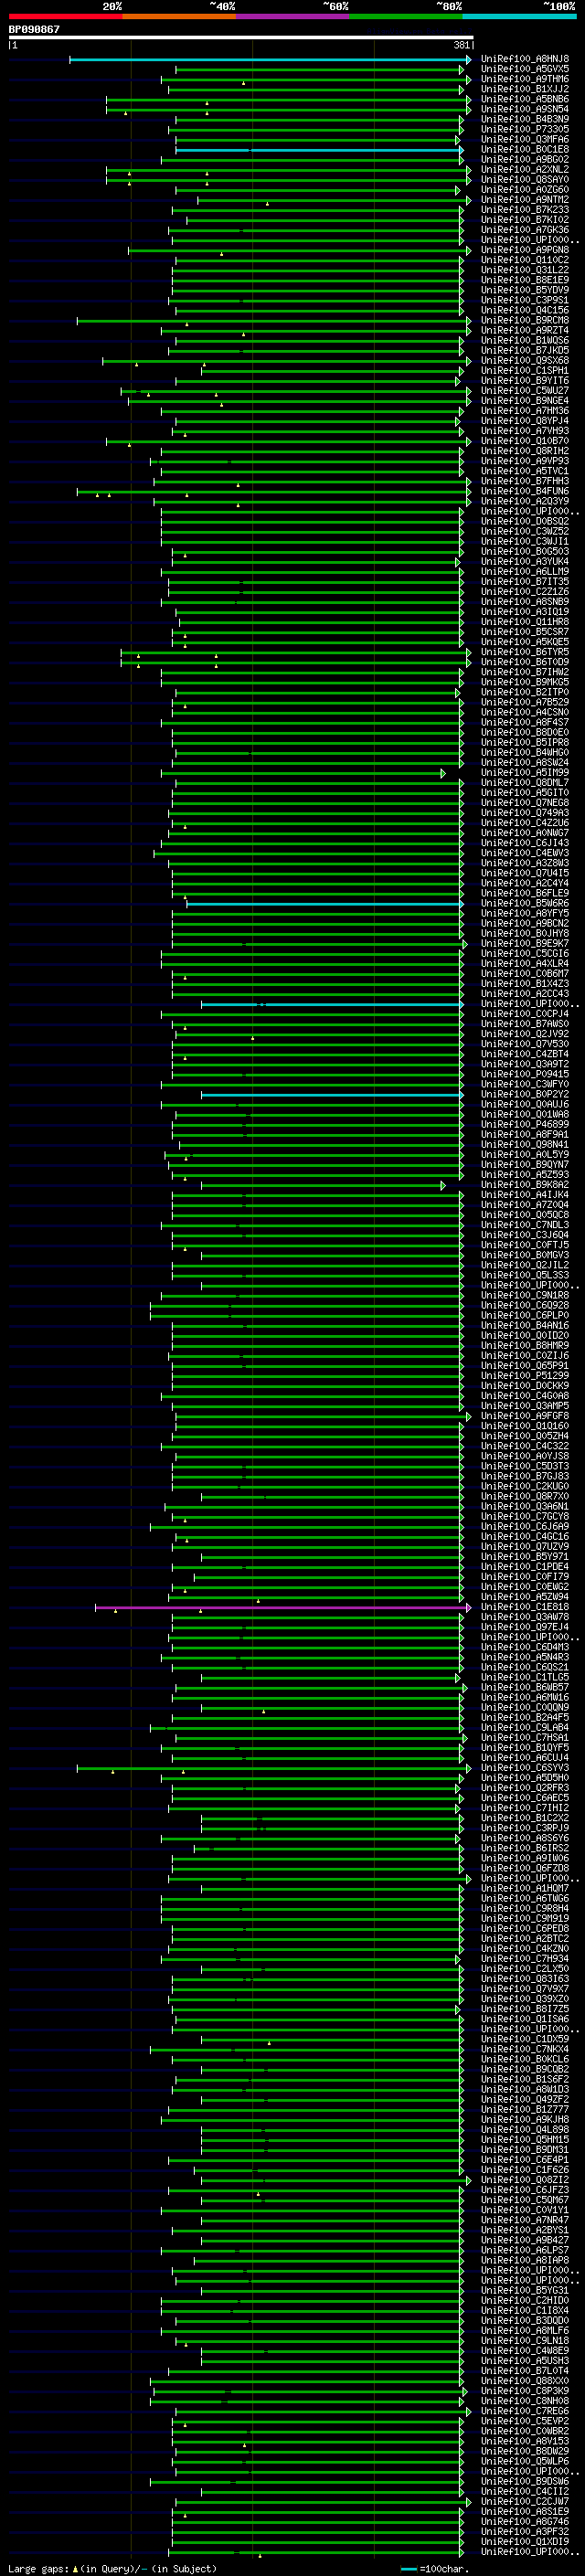Open hit UniRef100_A8HNJ8
585x2576 pixels.
[525, 59]
